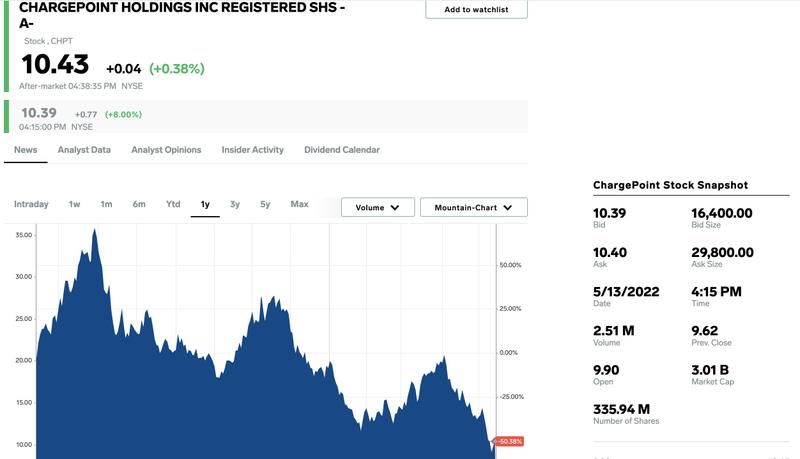Select the Max chart range
This screenshot has width=800, height=459.
[299, 204]
